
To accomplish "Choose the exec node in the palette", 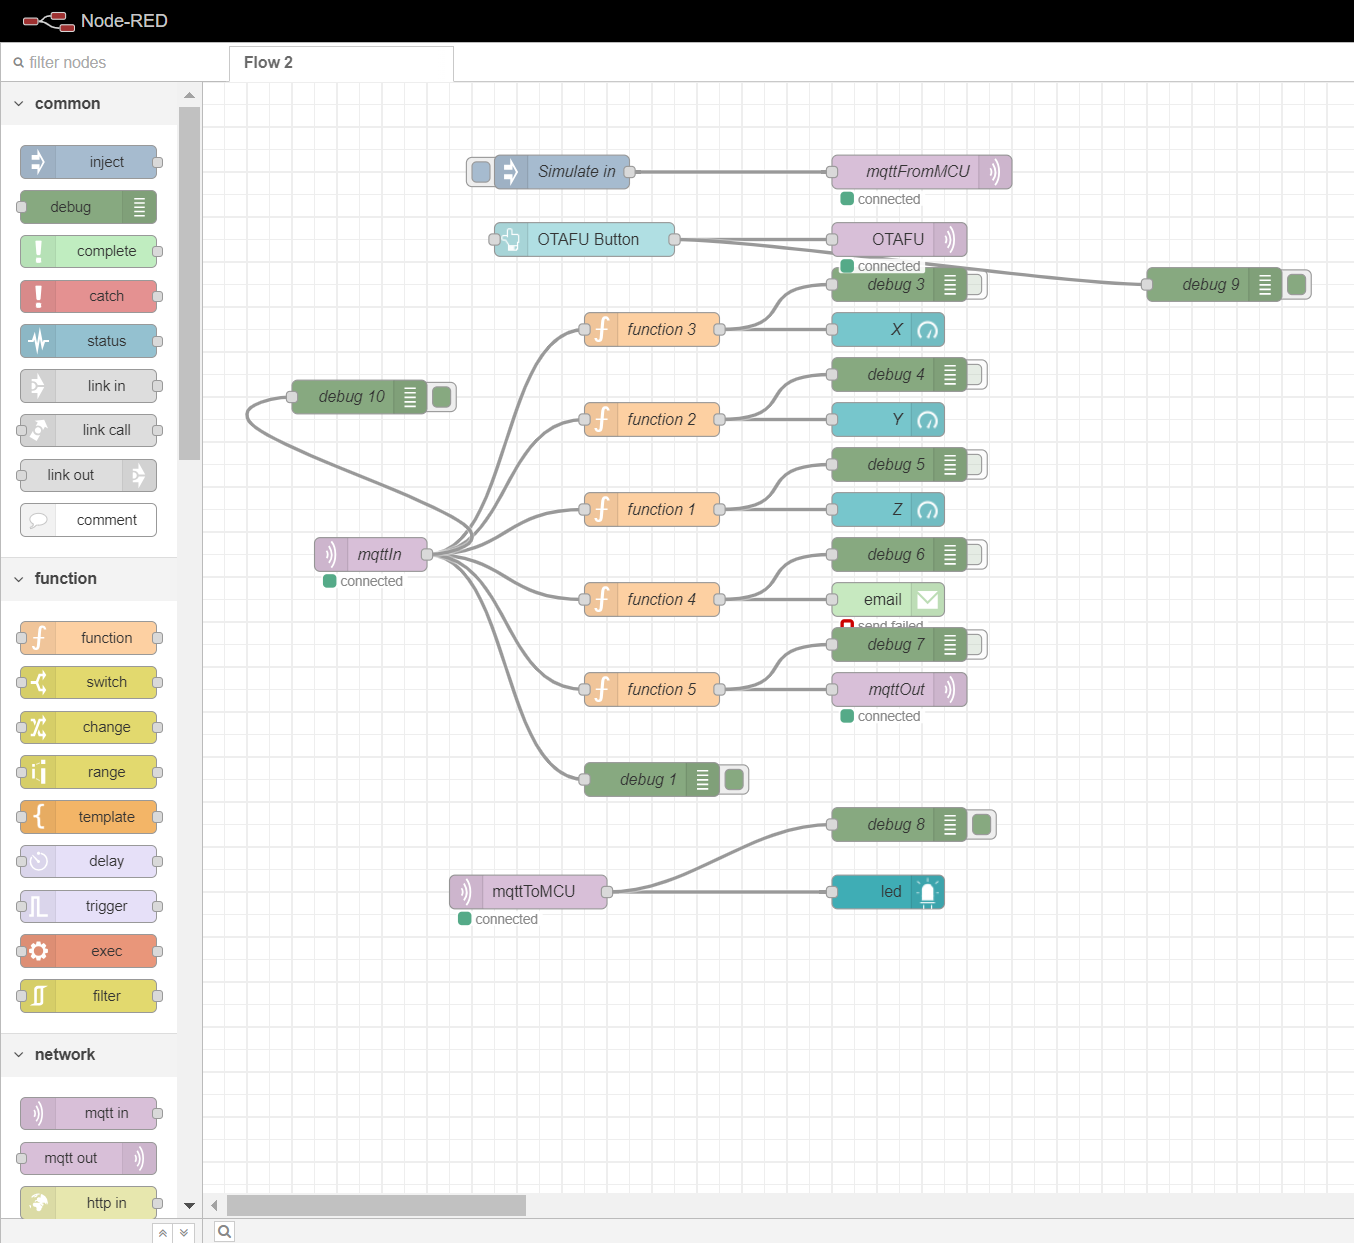I will [88, 951].
